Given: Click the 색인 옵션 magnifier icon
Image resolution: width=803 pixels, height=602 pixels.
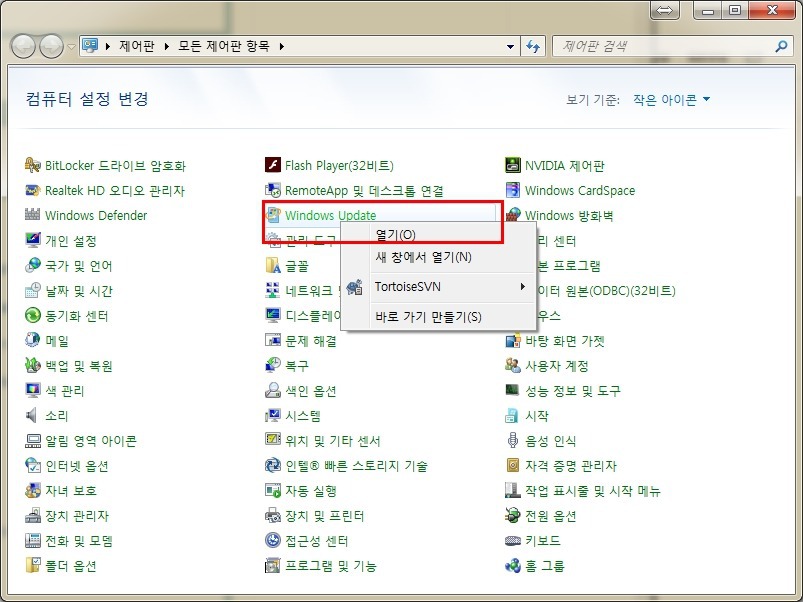Looking at the screenshot, I should coord(273,390).
